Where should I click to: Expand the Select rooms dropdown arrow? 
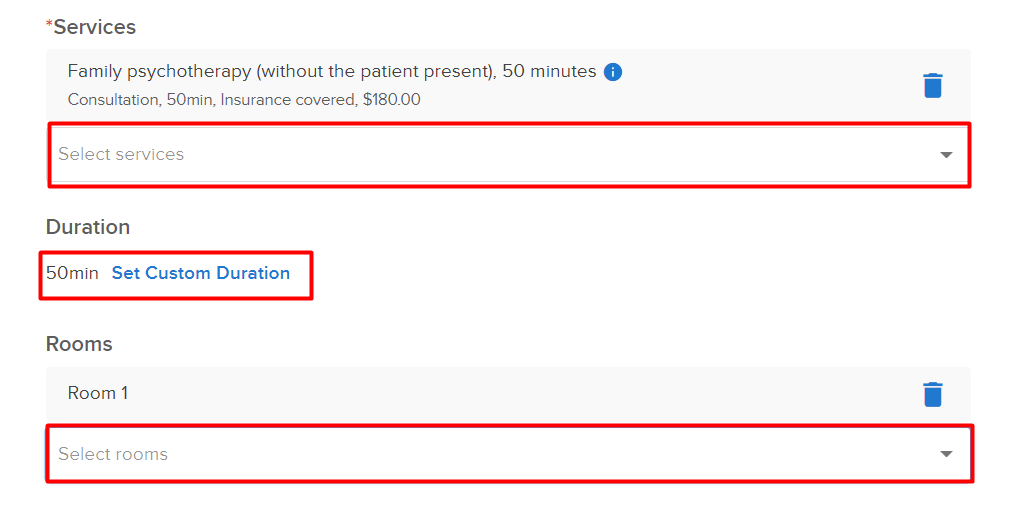coord(946,454)
